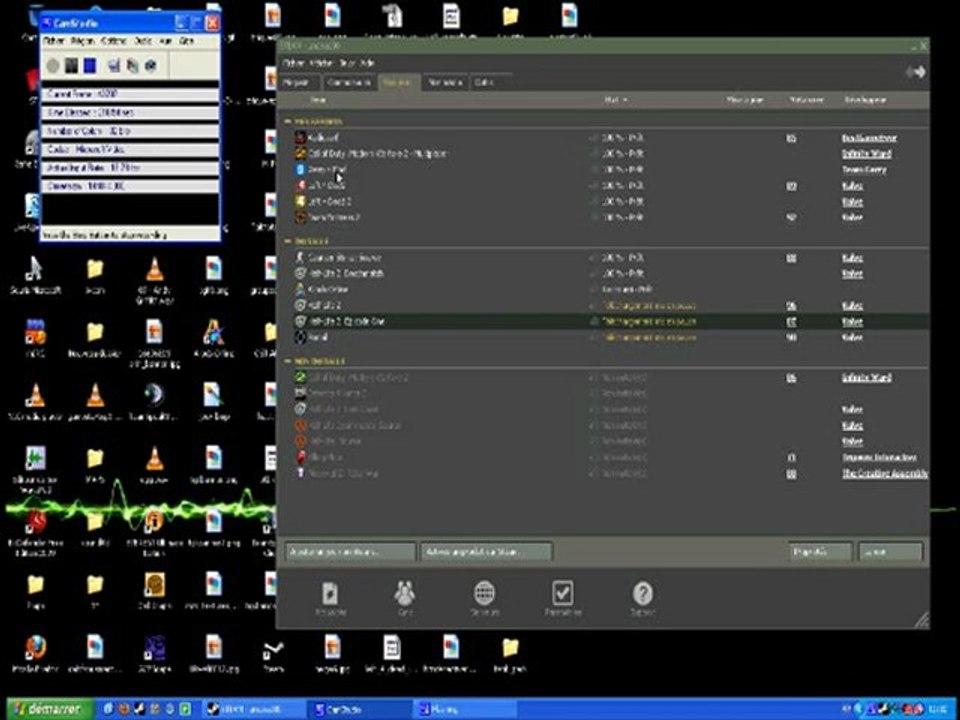Click the Steam shortcut icon on the desktop
The height and width of the screenshot is (720, 960).
point(273,649)
